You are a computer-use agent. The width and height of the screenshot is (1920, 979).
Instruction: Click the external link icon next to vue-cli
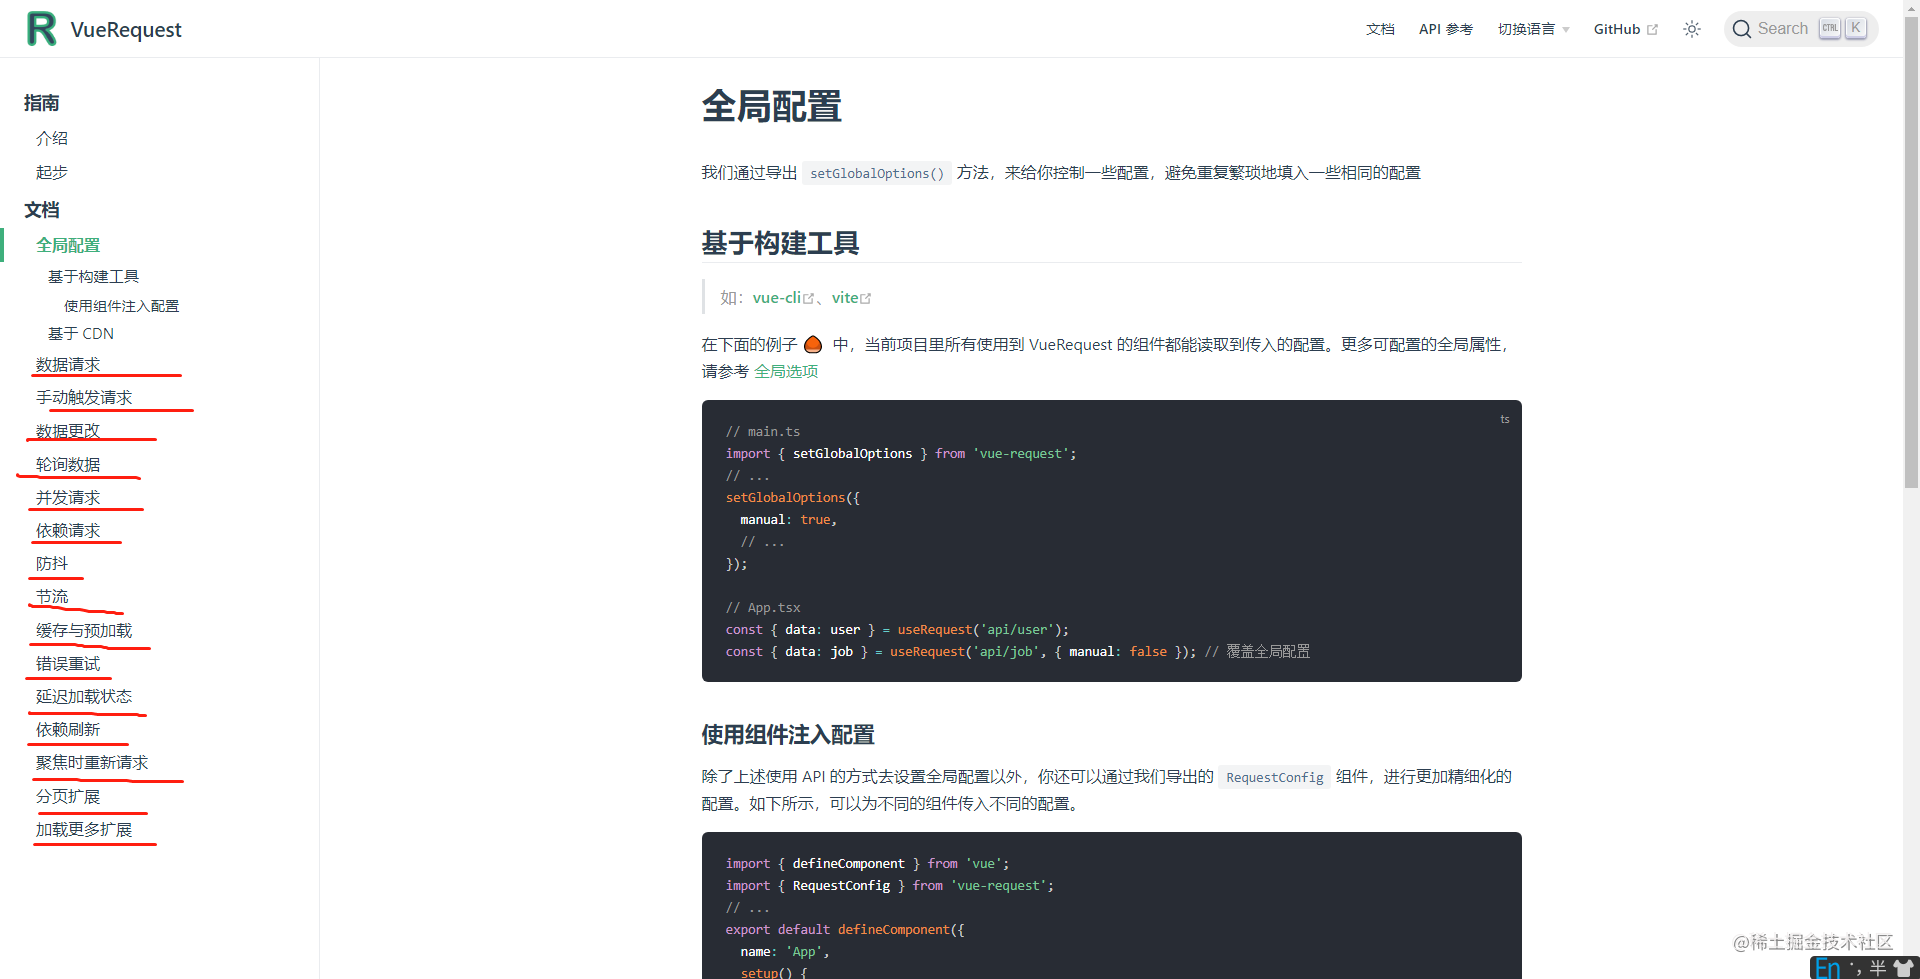click(808, 297)
